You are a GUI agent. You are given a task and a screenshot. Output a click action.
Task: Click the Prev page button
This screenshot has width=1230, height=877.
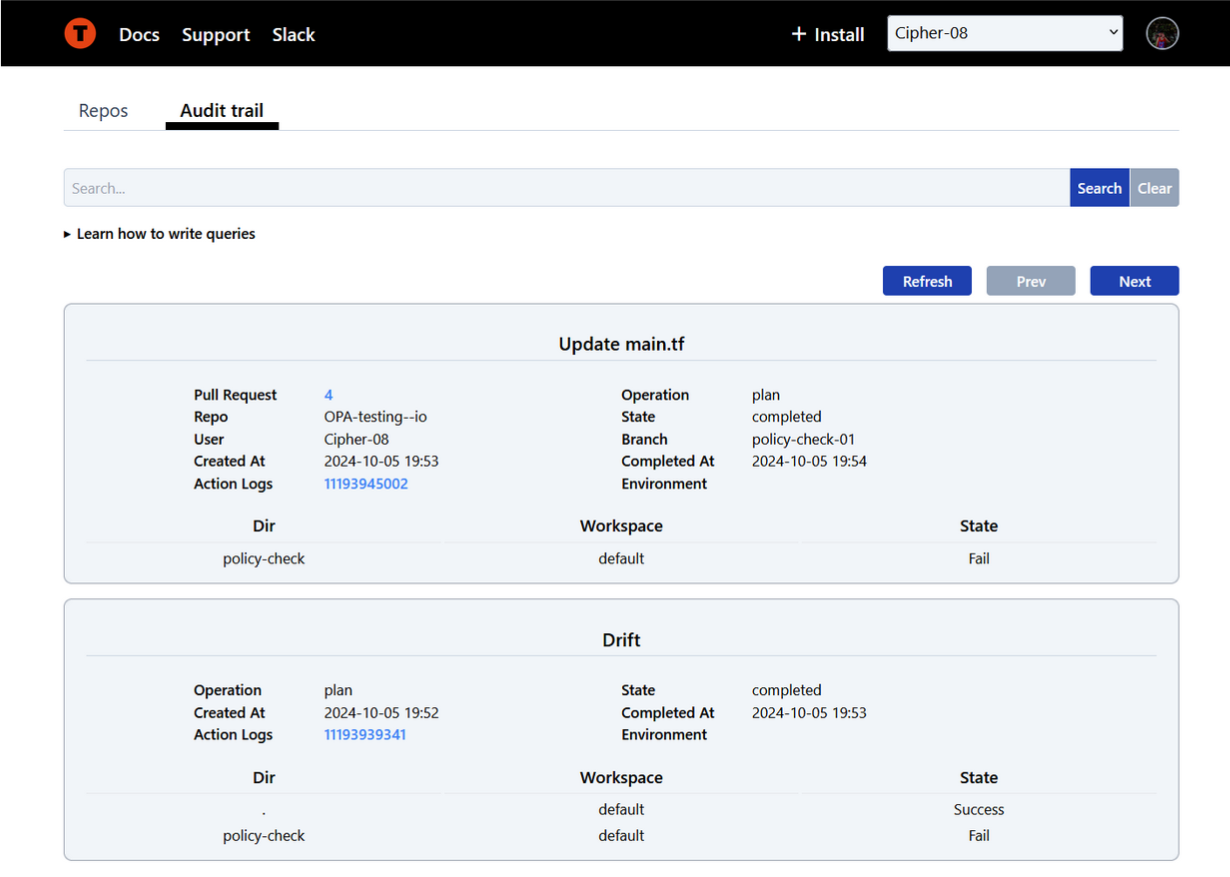click(x=1031, y=281)
